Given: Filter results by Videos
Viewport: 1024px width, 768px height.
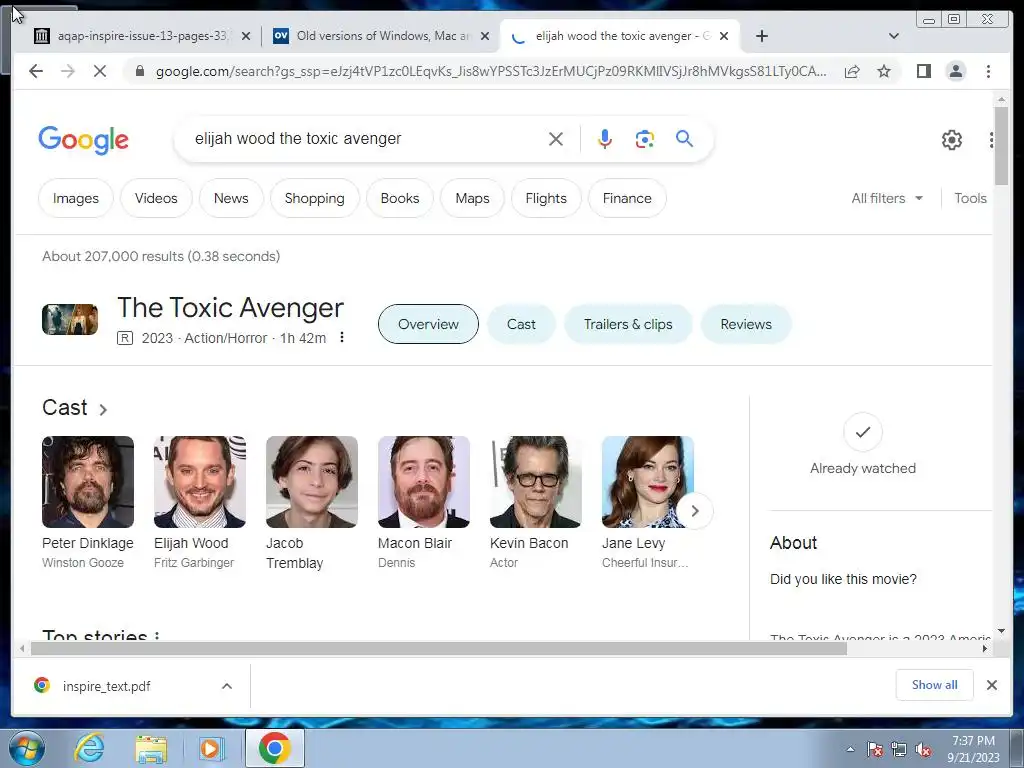Looking at the screenshot, I should (156, 199).
